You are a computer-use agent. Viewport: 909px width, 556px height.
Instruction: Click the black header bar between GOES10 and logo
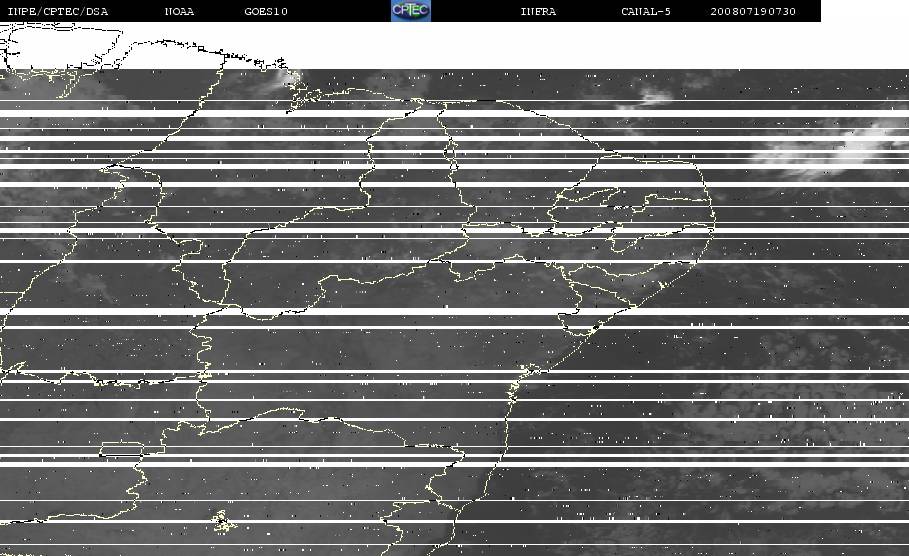[340, 11]
